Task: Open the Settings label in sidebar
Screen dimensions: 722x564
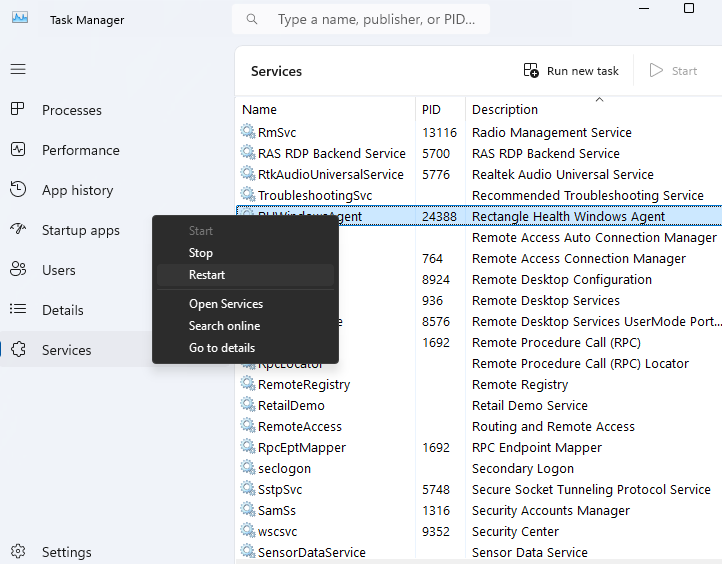Action: (x=67, y=552)
